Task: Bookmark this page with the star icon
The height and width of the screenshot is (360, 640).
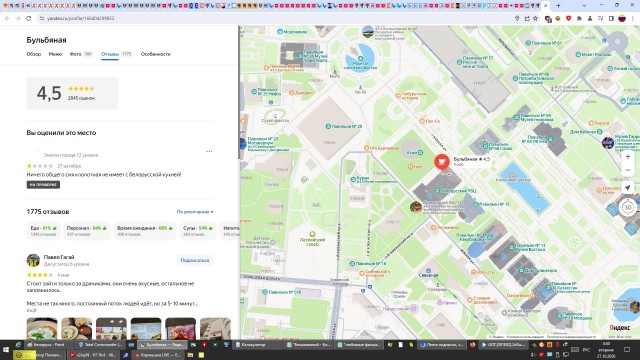Action: pos(536,18)
